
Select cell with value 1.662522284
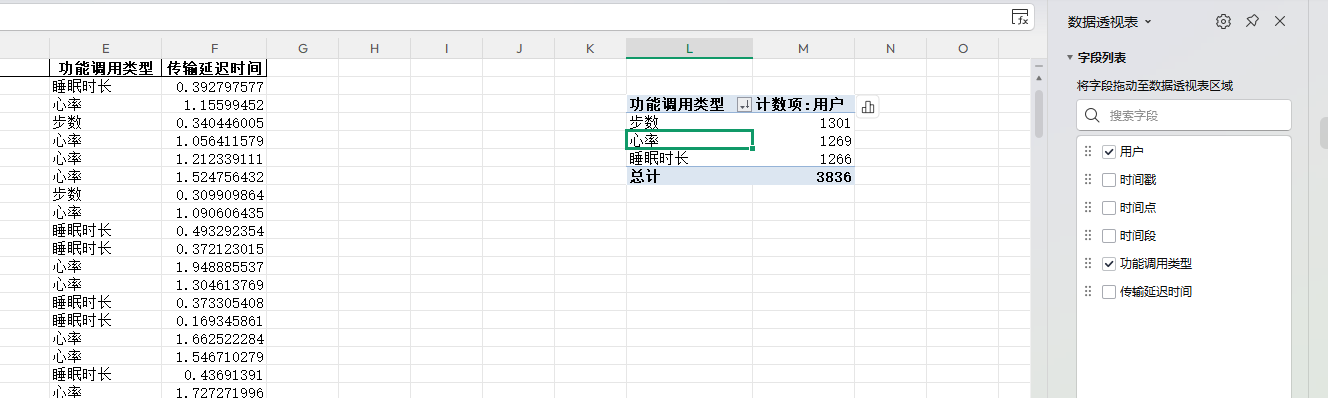tap(213, 338)
